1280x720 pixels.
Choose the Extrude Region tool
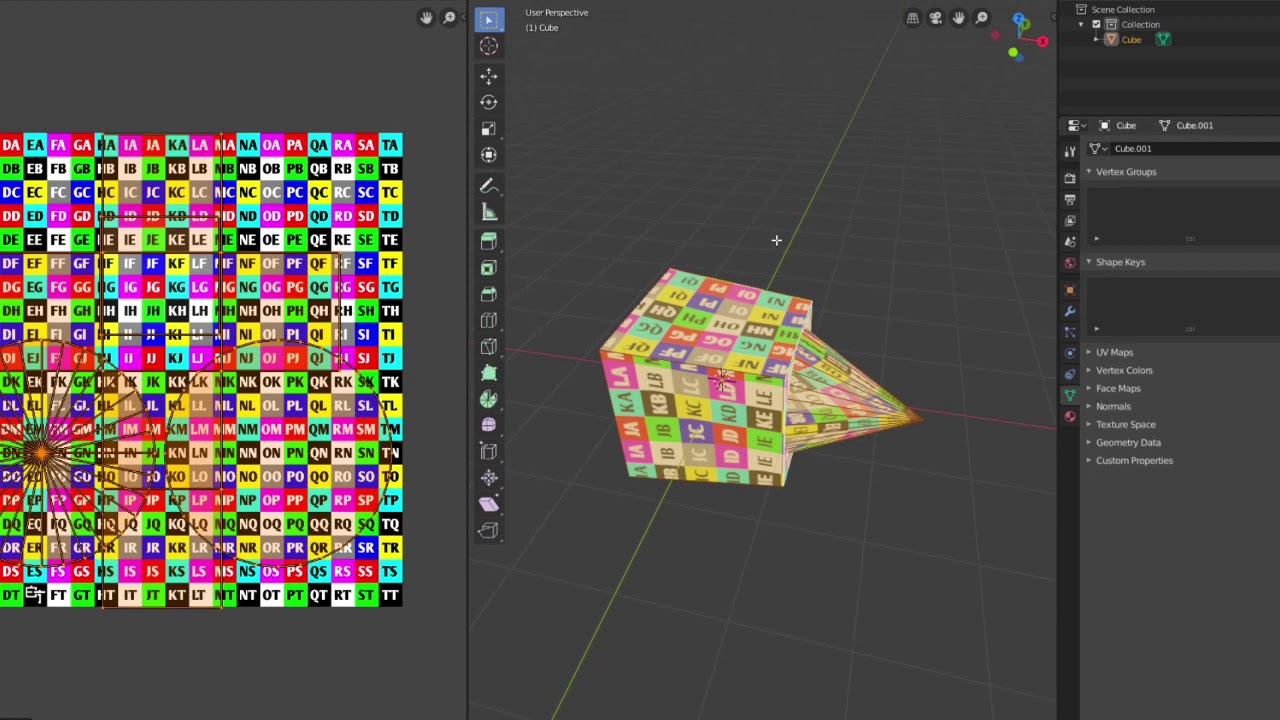[x=488, y=242]
